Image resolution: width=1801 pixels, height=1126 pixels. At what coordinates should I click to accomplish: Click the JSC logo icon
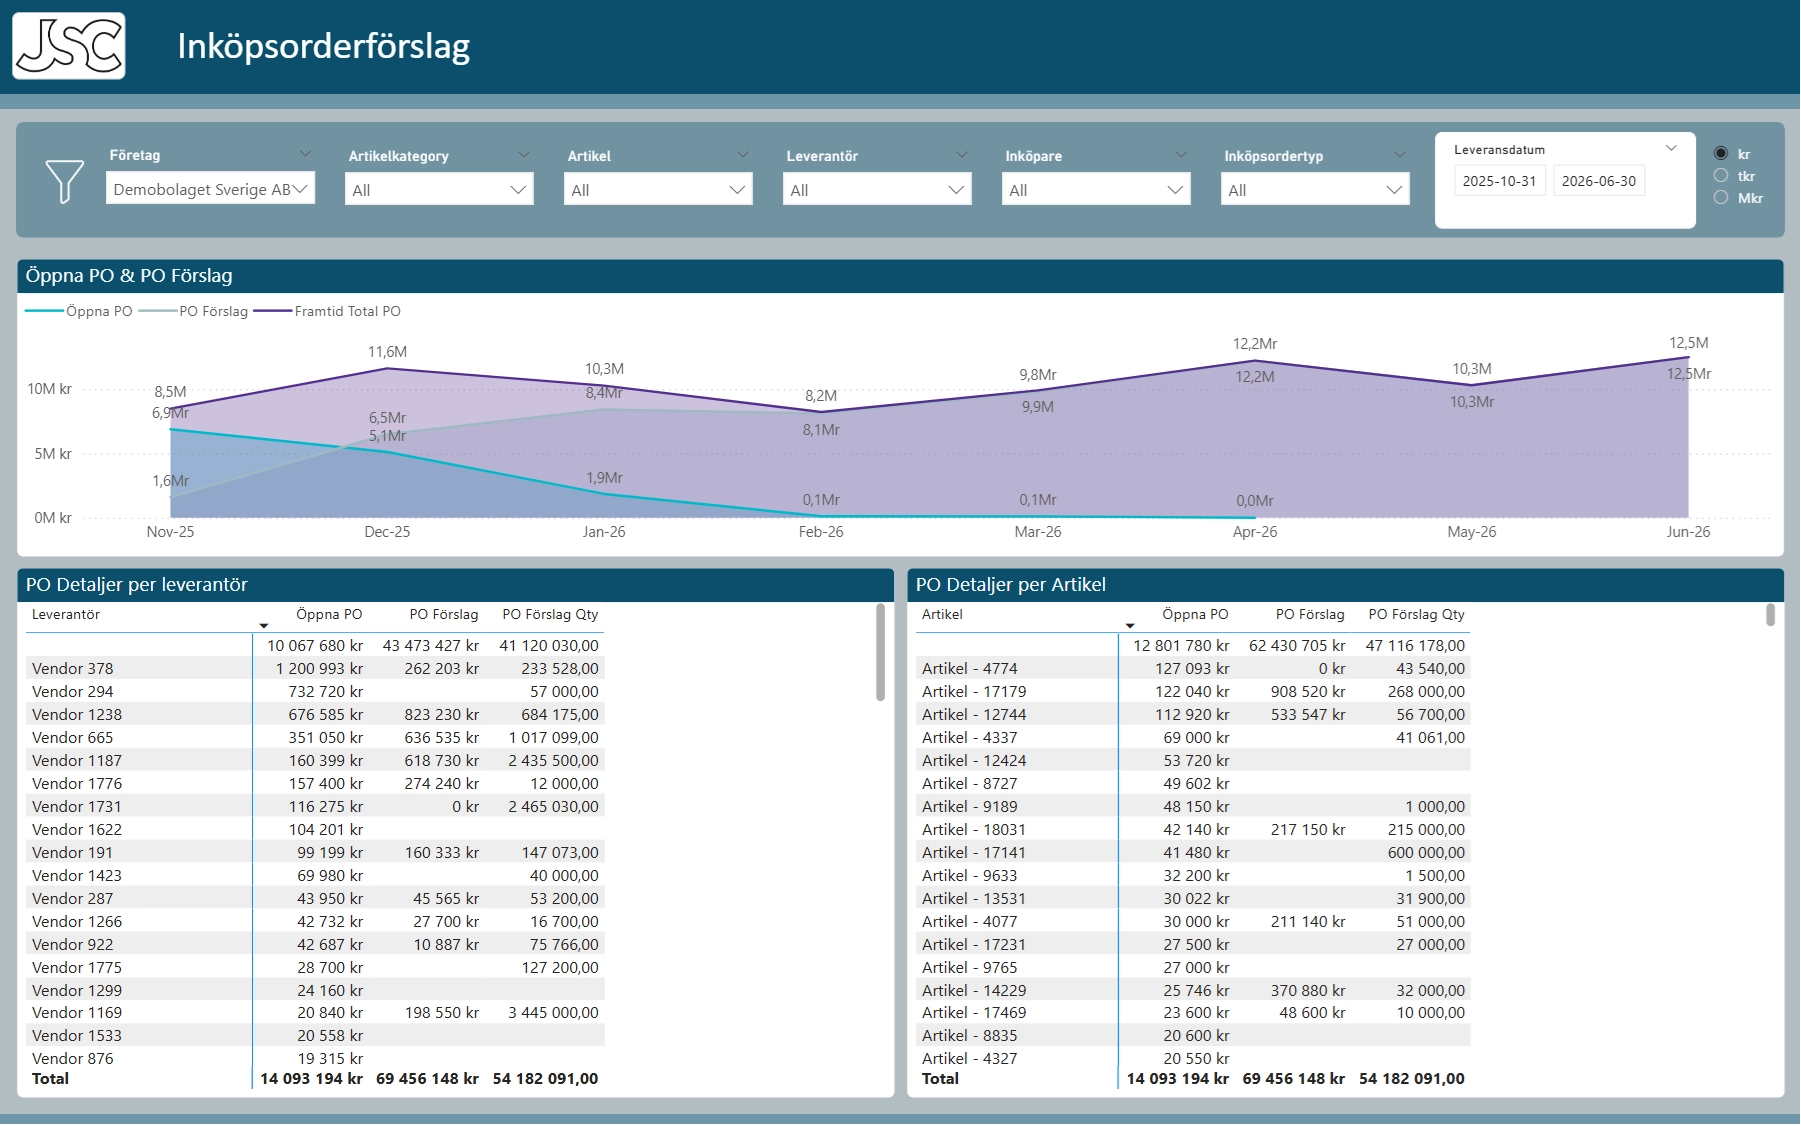[69, 46]
